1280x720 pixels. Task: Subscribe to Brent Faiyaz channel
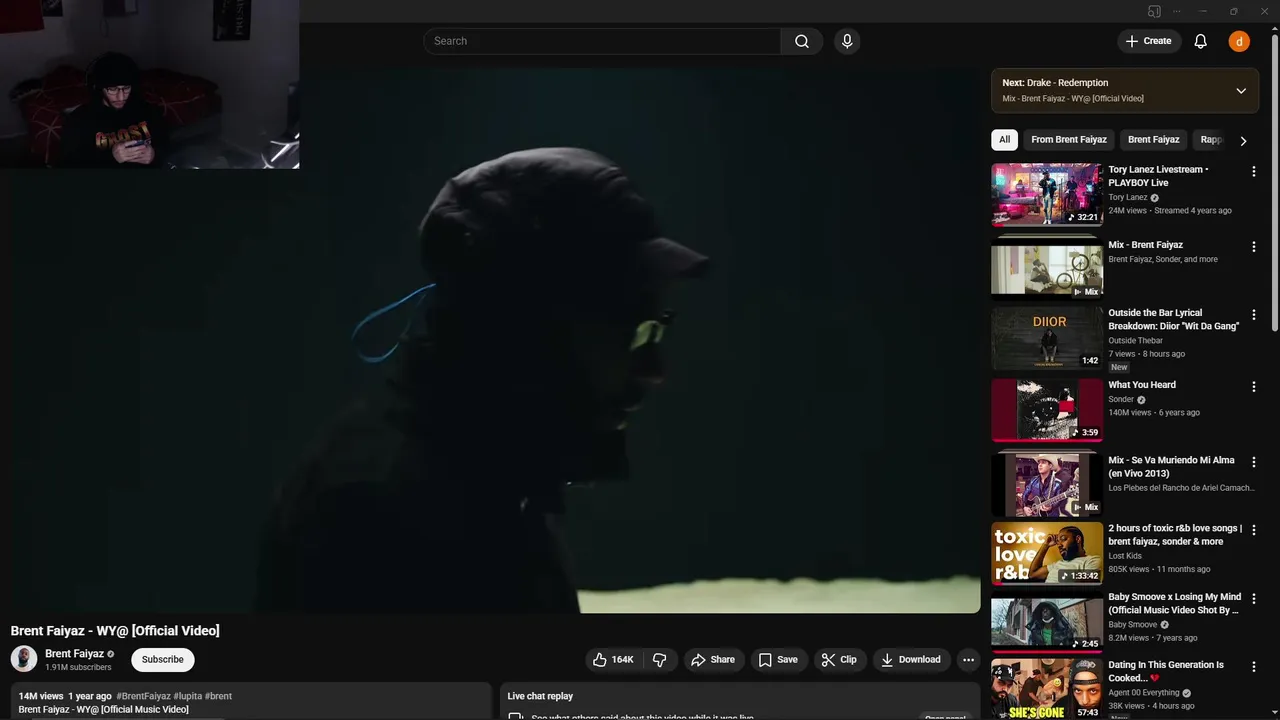162,659
